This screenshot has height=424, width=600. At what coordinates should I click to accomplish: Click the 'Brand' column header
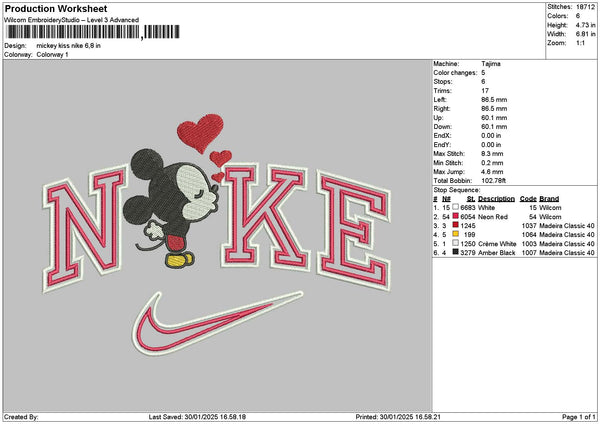pos(549,199)
